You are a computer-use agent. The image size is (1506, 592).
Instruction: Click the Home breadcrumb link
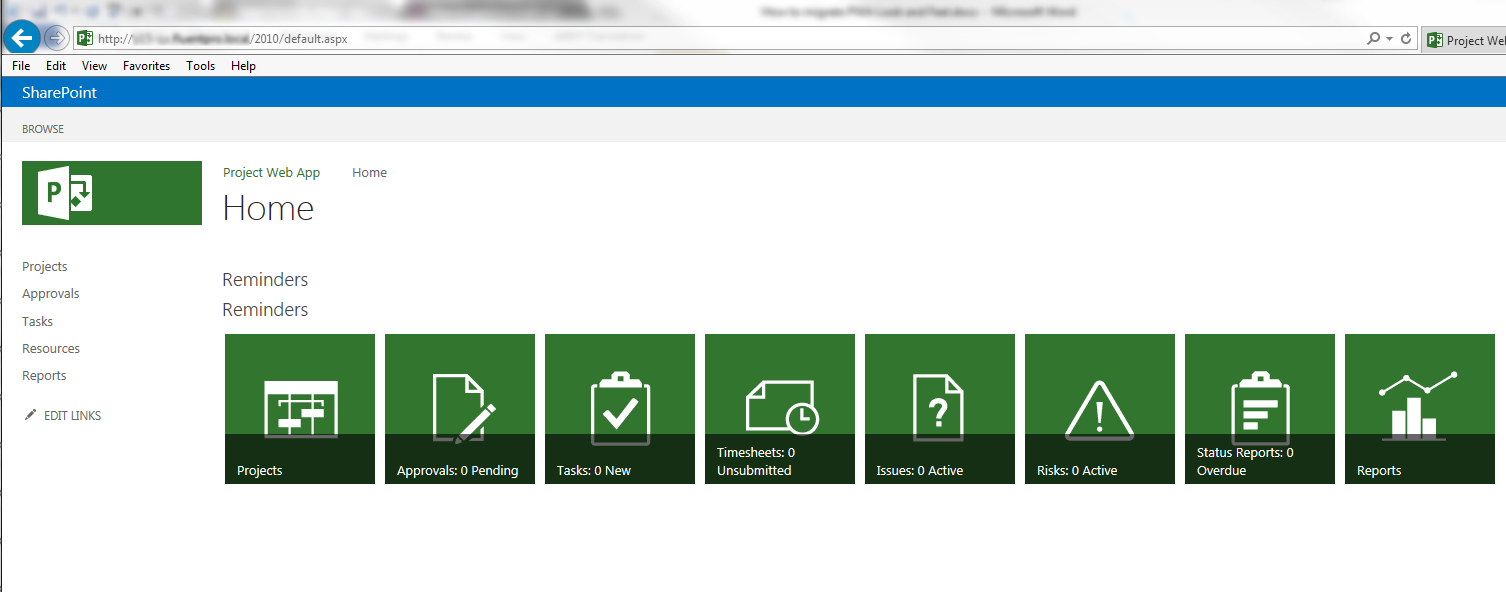tap(369, 173)
